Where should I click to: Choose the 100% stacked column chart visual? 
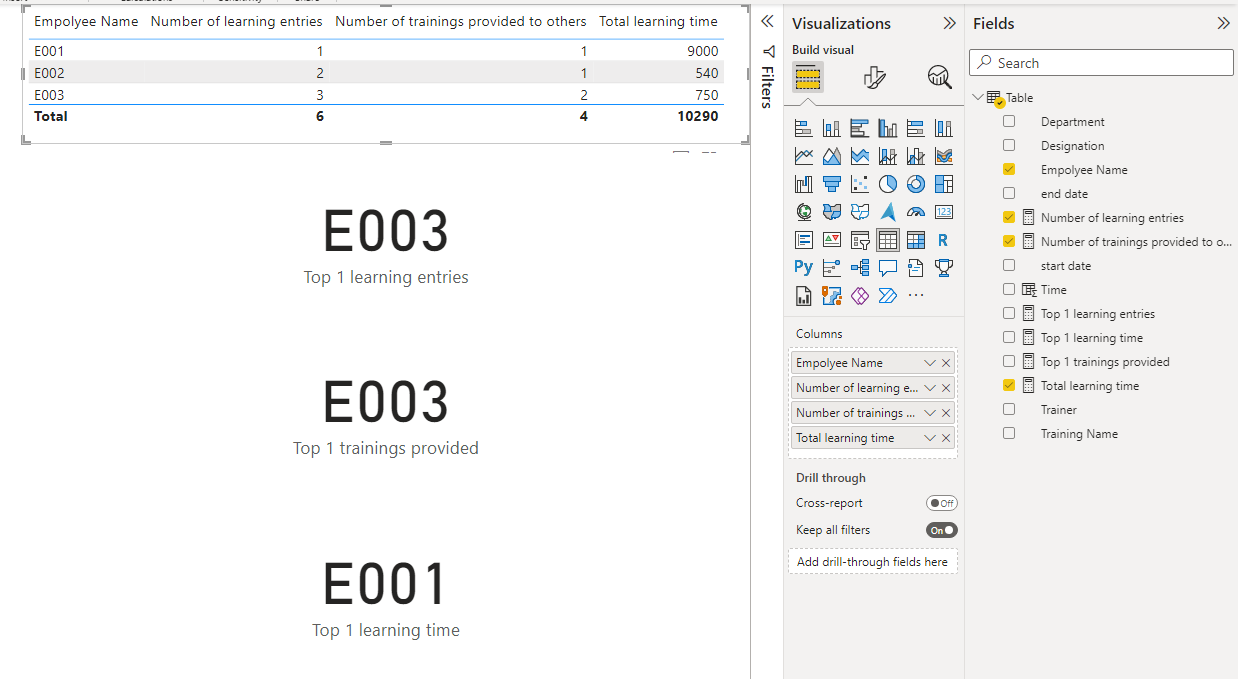click(943, 128)
